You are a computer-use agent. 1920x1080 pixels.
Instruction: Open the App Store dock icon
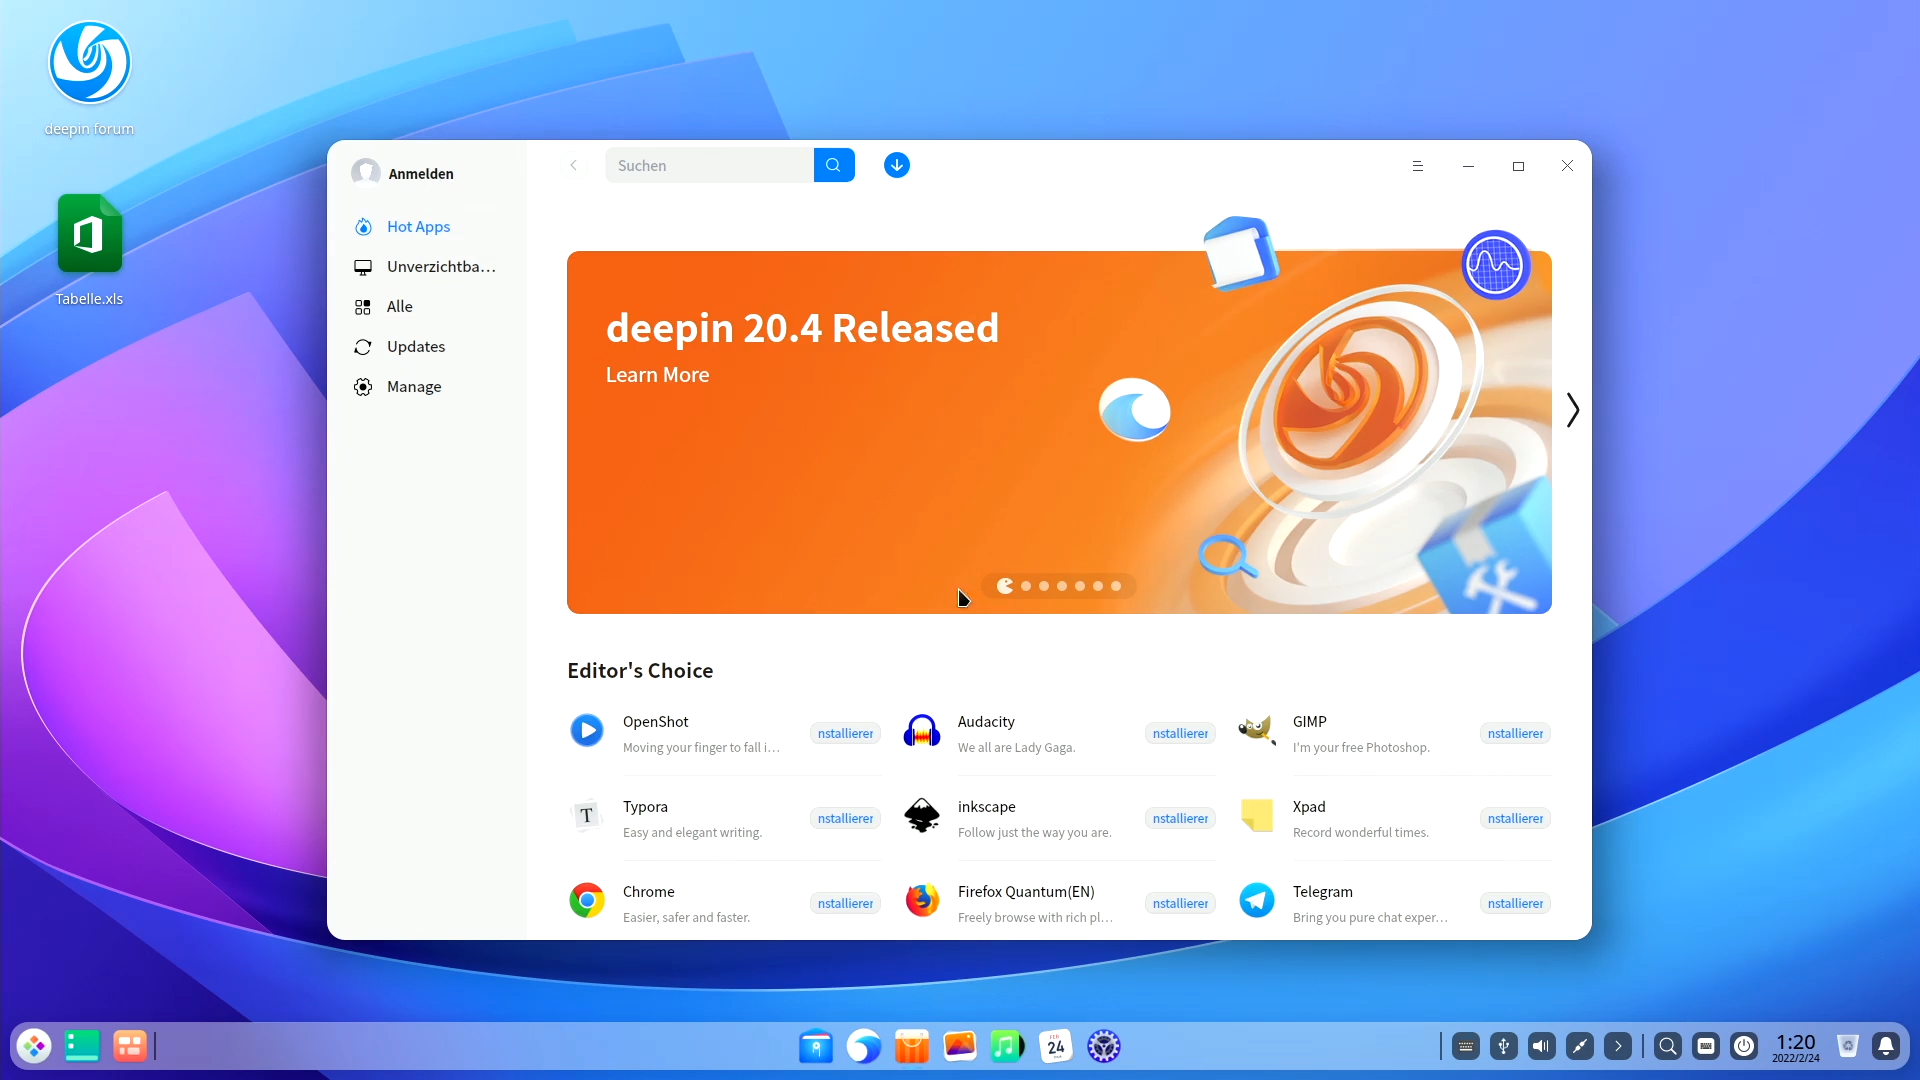point(912,1046)
